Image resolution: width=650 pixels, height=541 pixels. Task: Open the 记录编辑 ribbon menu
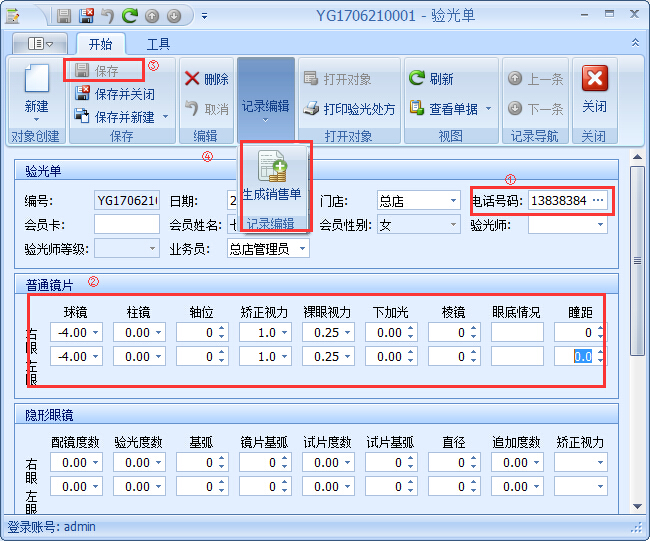click(266, 99)
